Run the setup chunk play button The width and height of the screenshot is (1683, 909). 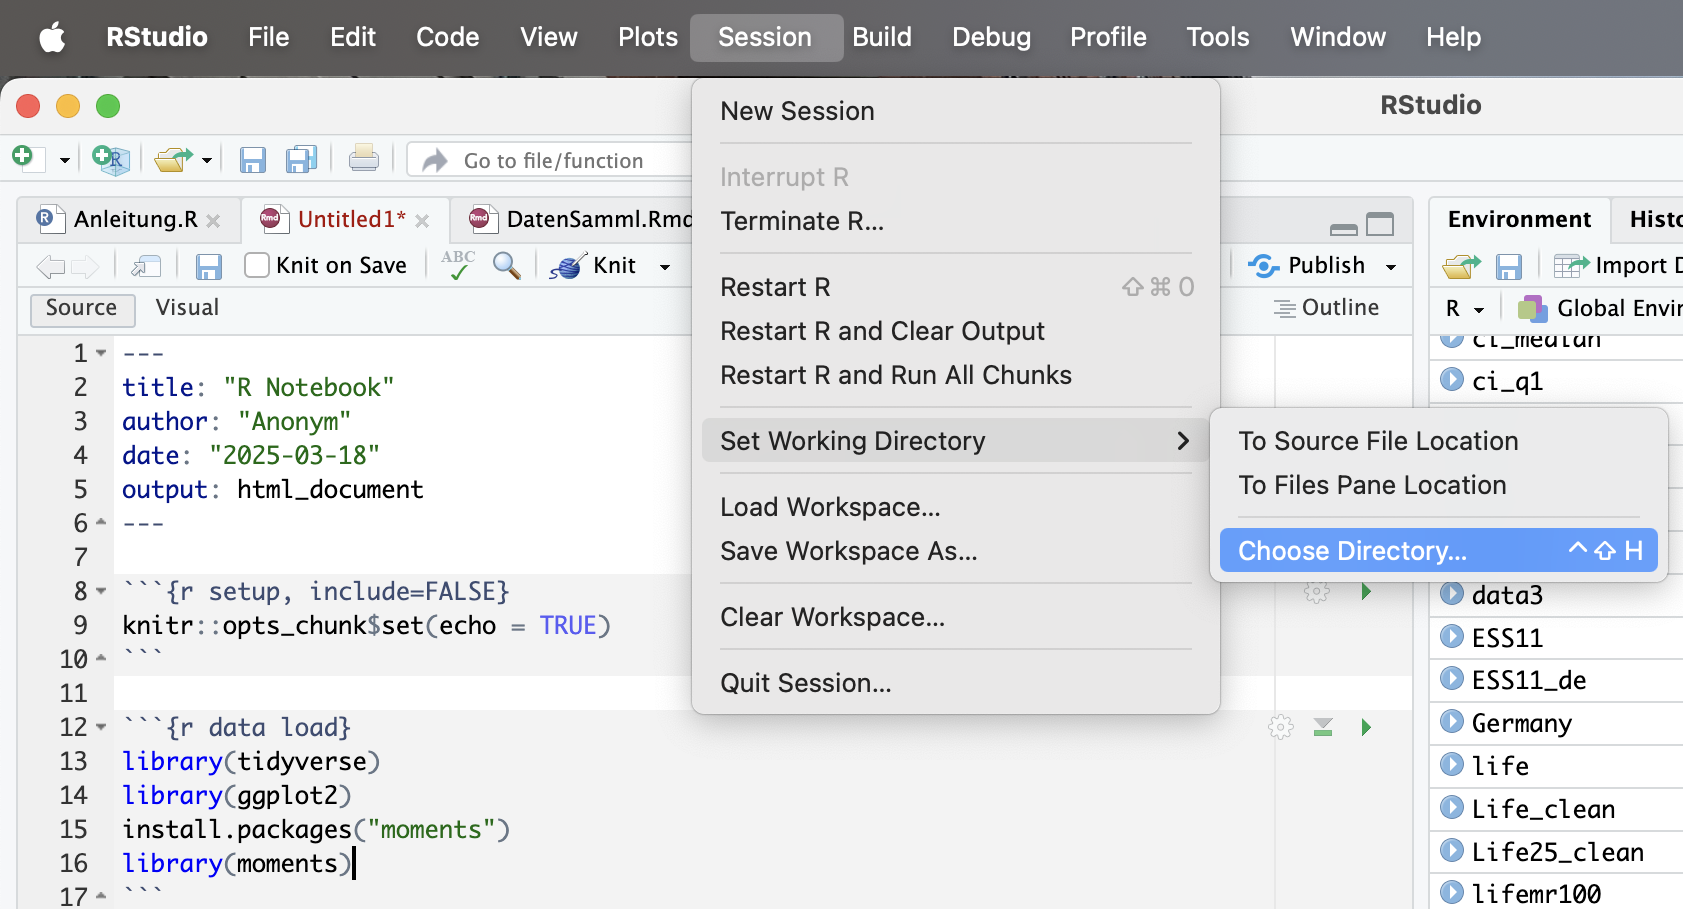point(1366,592)
